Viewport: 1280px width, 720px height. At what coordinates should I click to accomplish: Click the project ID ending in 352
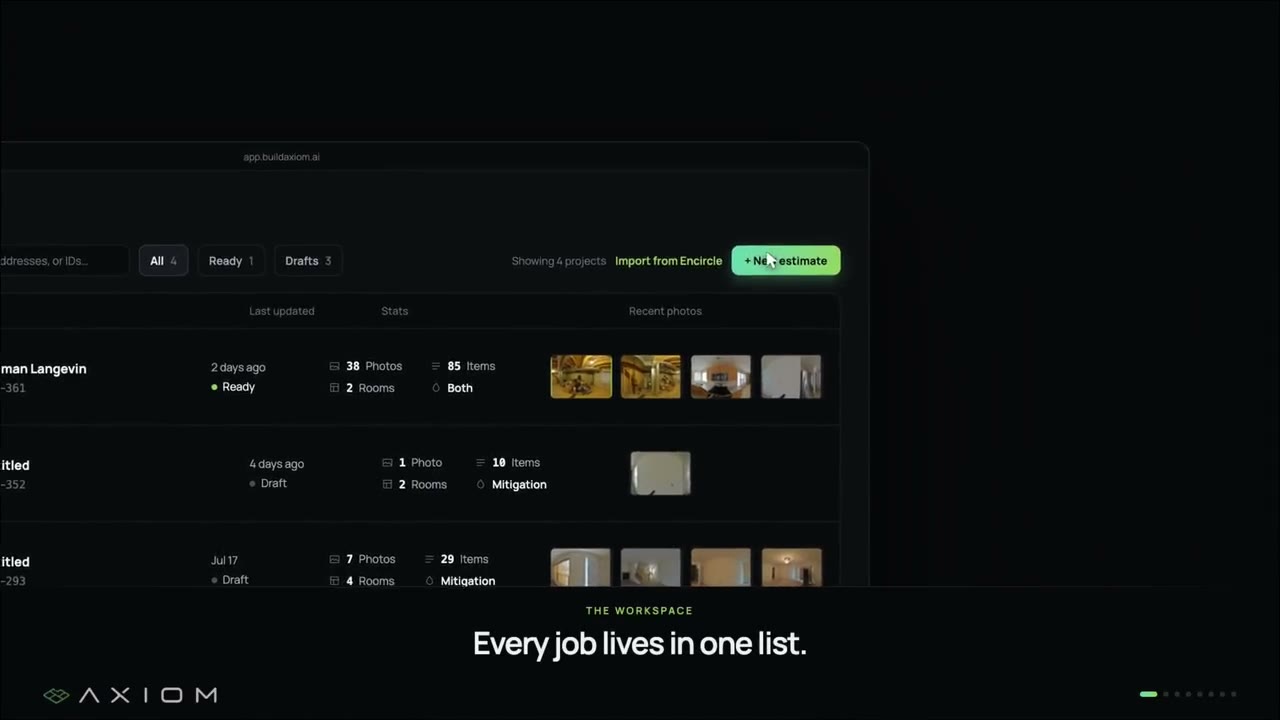13,485
